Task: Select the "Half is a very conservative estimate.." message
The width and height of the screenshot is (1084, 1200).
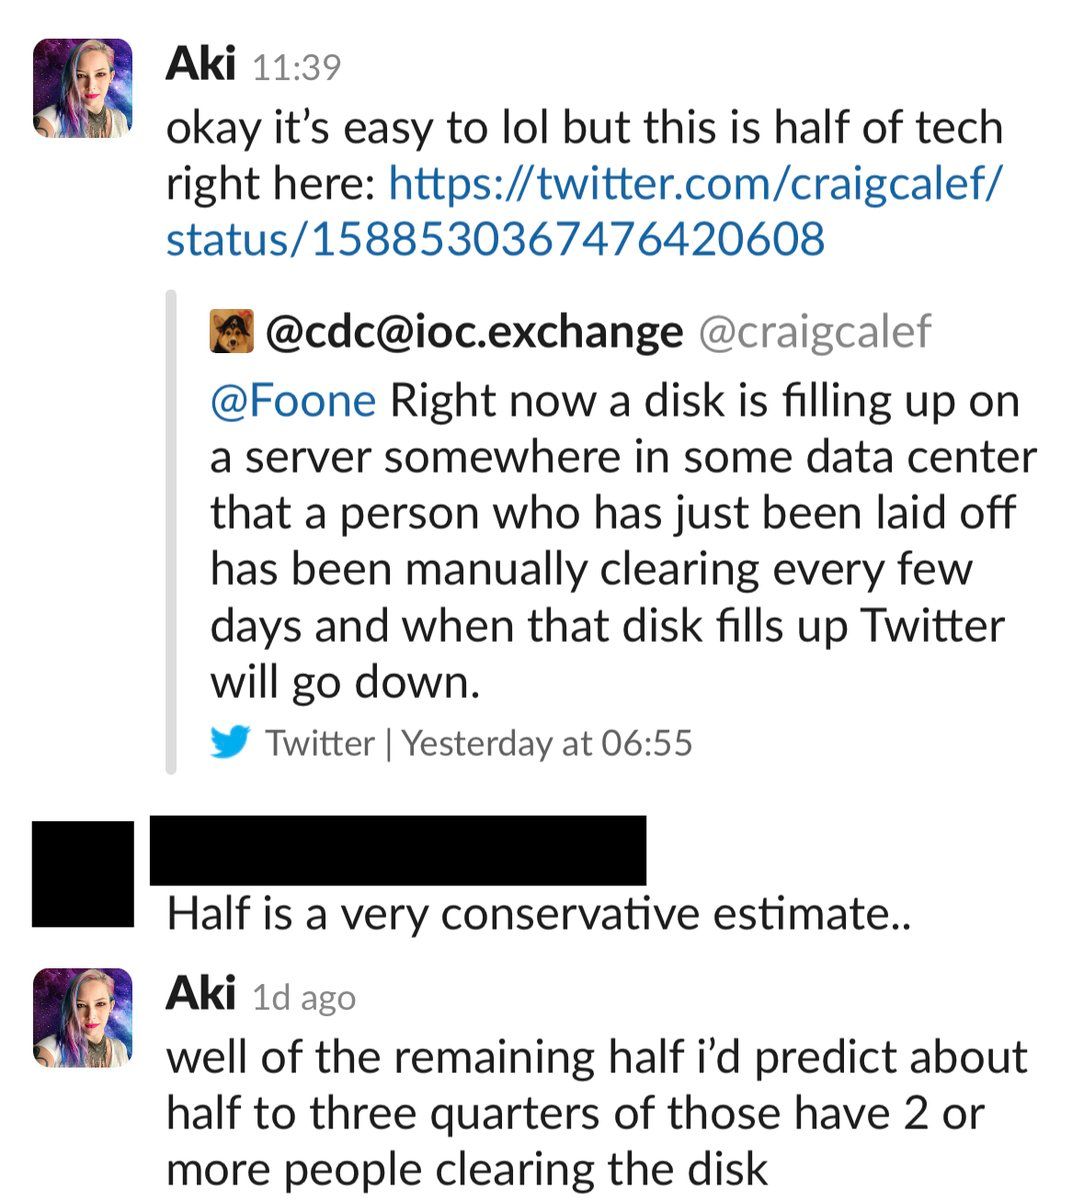Action: (x=539, y=914)
